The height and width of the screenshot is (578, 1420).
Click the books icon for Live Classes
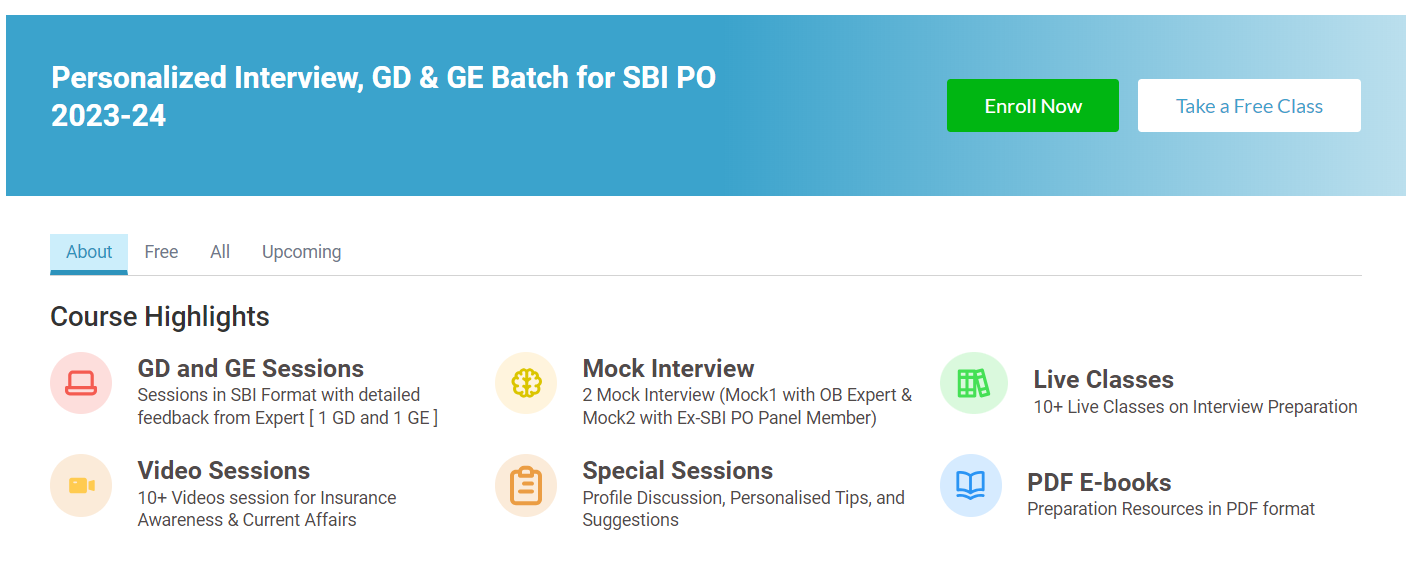pyautogui.click(x=972, y=383)
